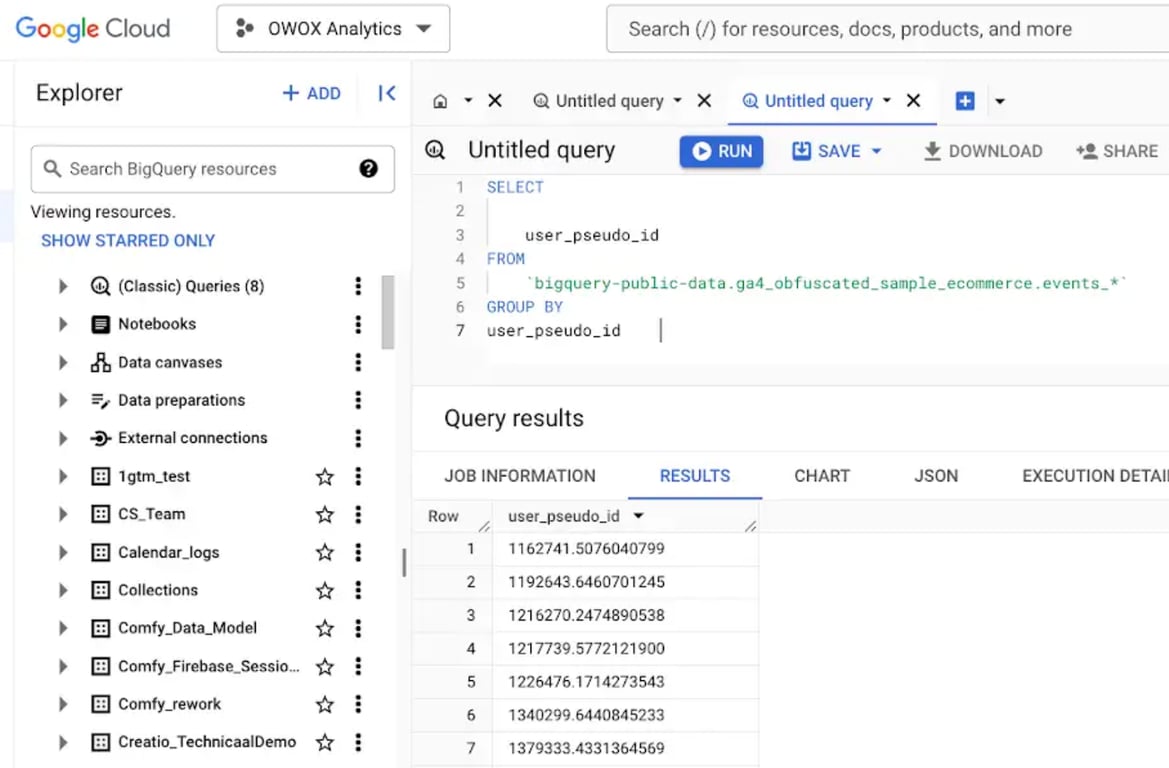
Task: Switch to JSON tab
Action: (936, 476)
